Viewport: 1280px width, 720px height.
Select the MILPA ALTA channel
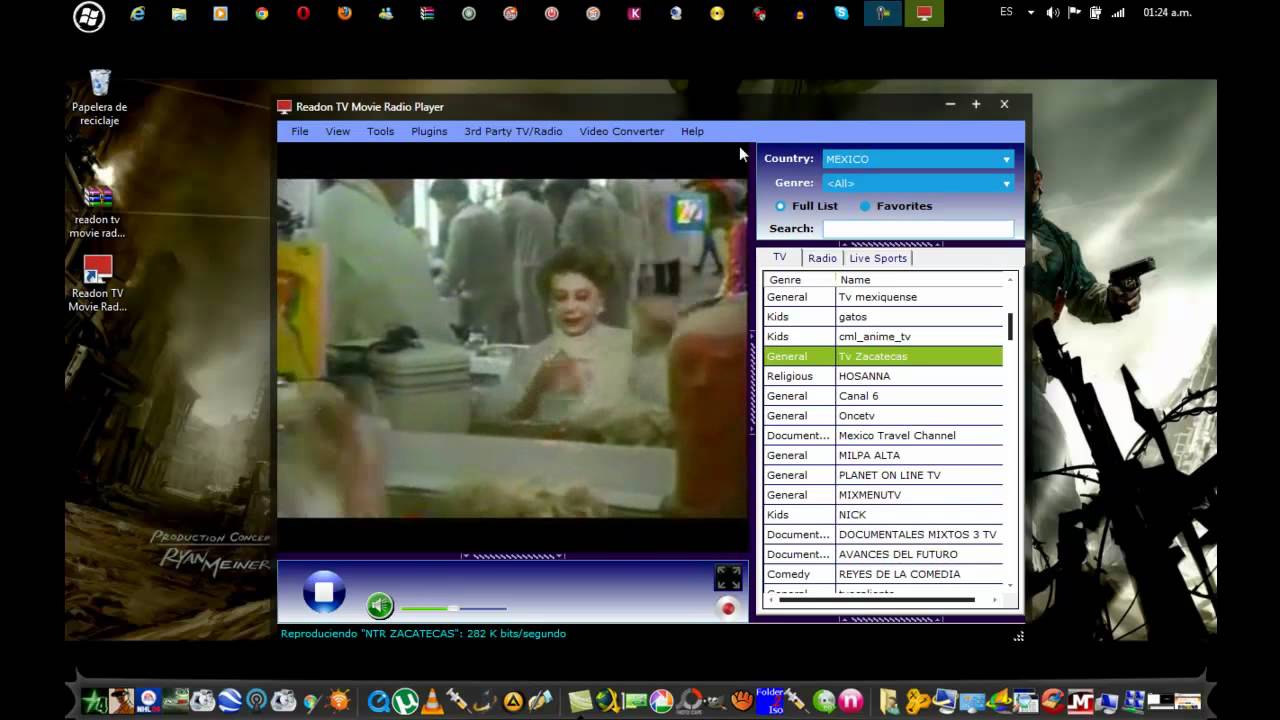[x=883, y=455]
